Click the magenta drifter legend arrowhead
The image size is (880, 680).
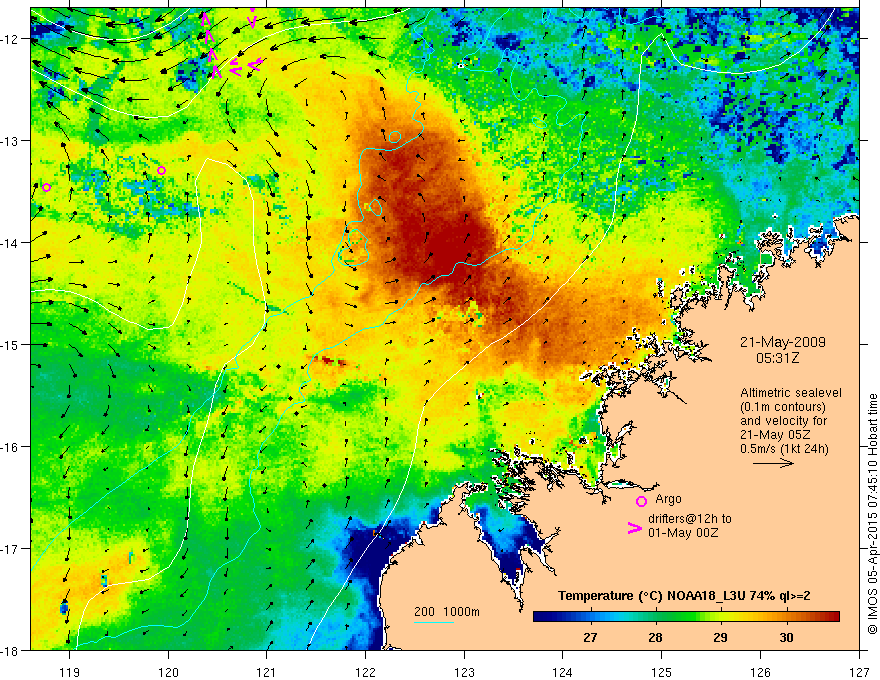[635, 528]
